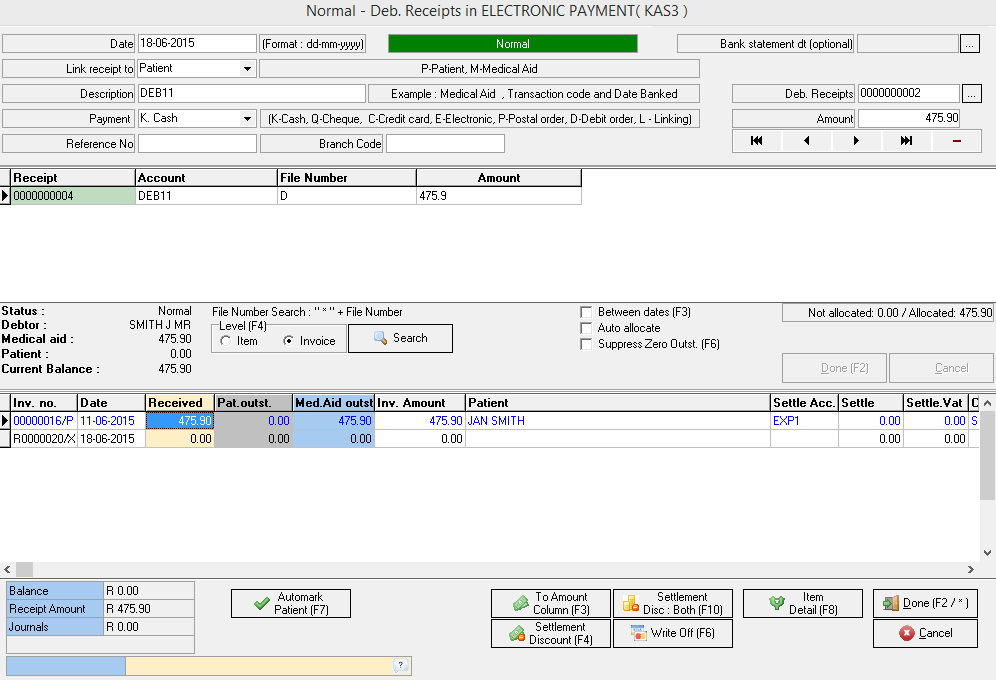This screenshot has width=996, height=680.
Task: Enable Between dates (F3) checkbox
Action: 587,312
